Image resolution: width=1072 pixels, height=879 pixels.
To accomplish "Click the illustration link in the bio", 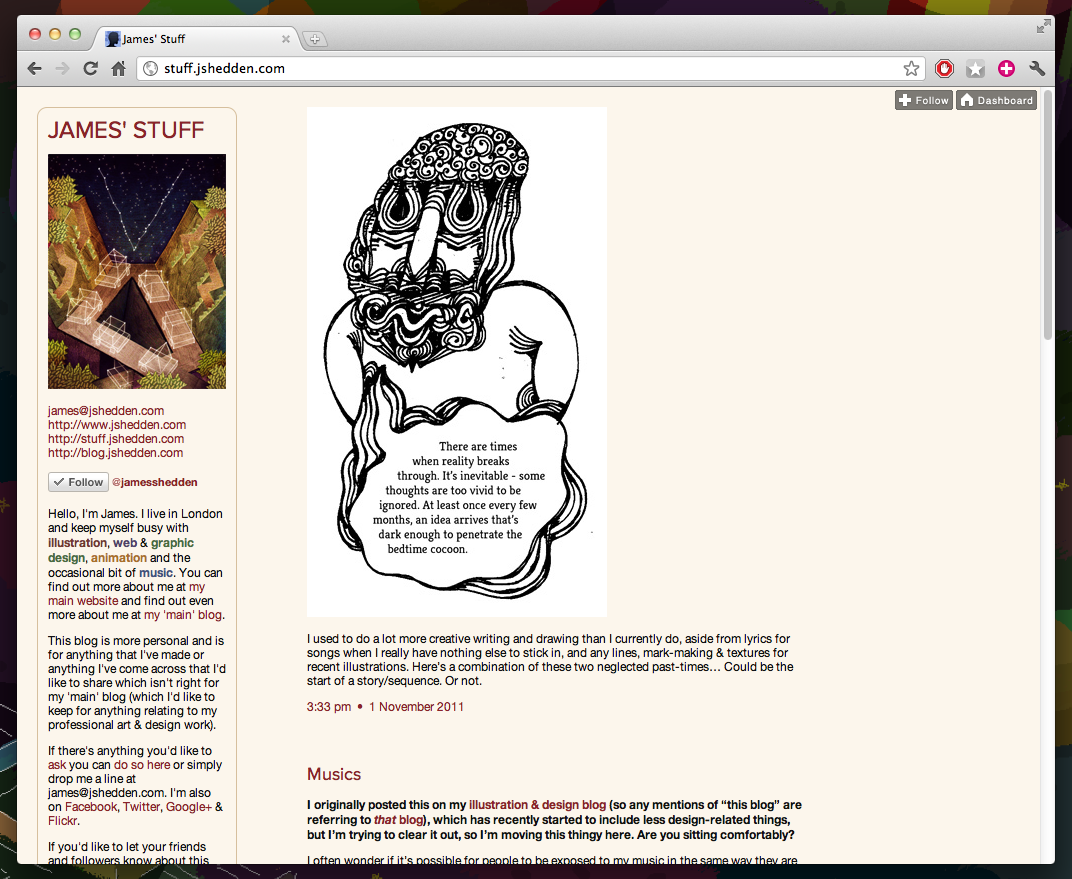I will 77,543.
